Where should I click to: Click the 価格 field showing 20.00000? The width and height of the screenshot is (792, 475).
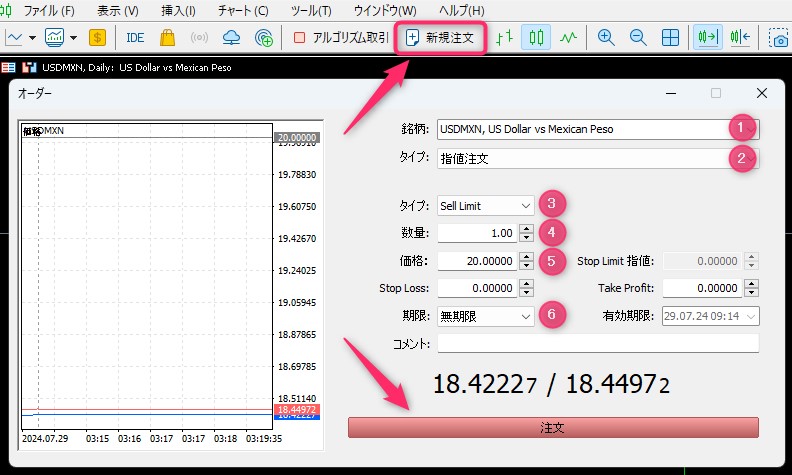coord(477,261)
